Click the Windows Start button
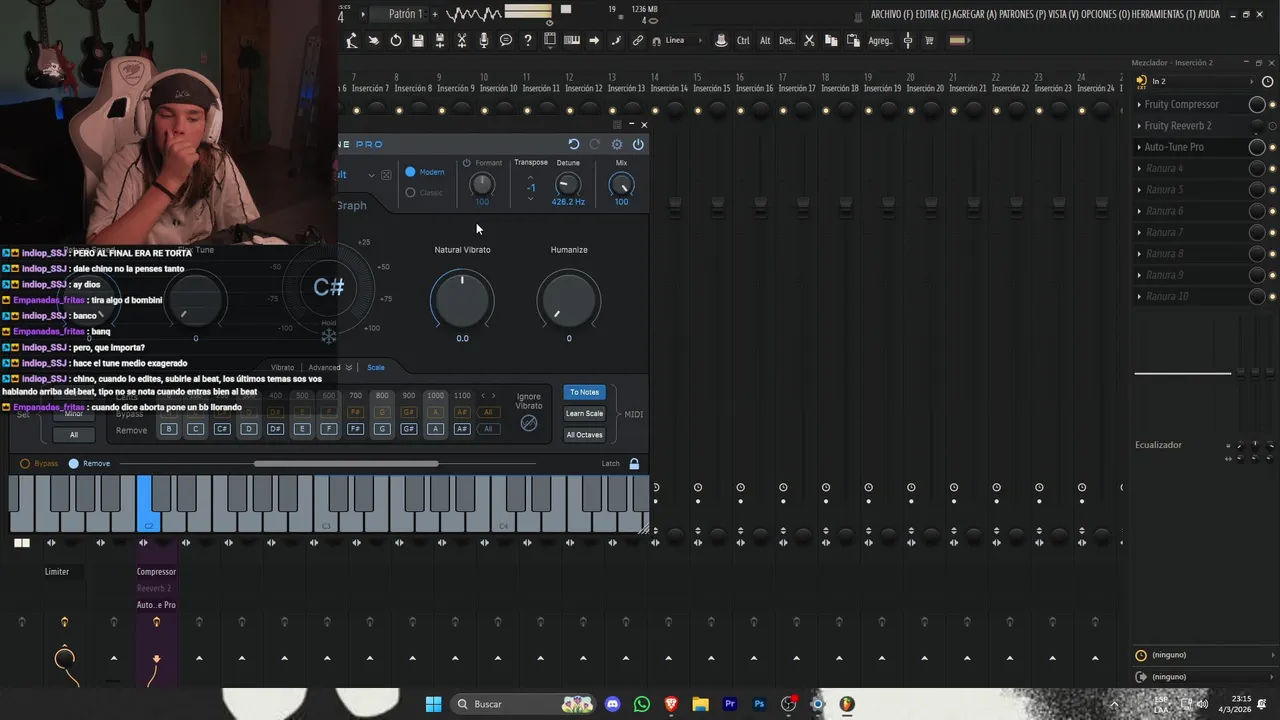 coord(433,704)
